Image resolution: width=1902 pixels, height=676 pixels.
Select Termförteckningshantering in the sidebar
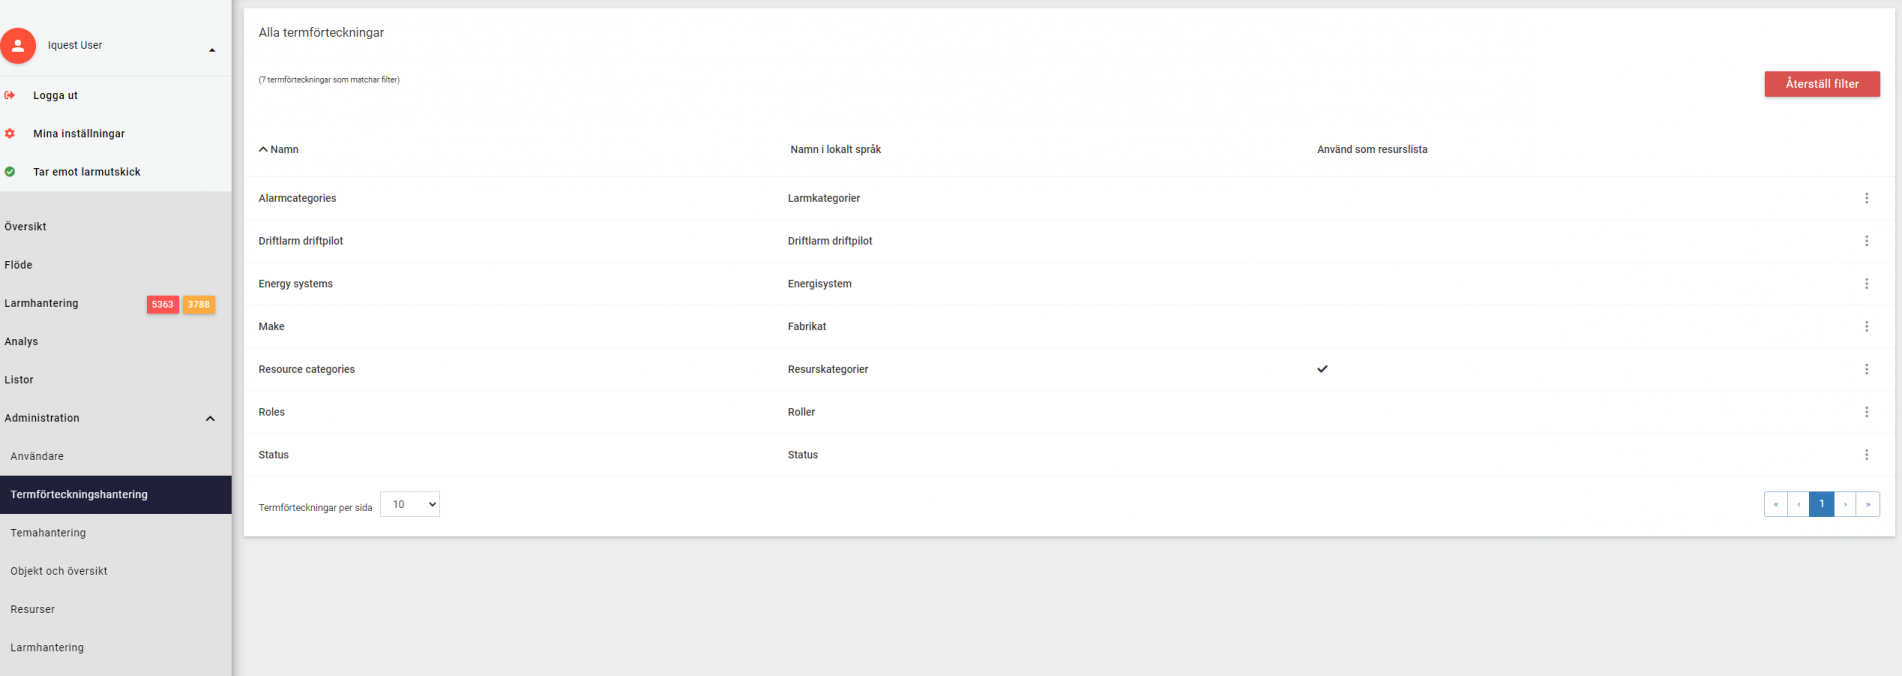click(x=116, y=495)
